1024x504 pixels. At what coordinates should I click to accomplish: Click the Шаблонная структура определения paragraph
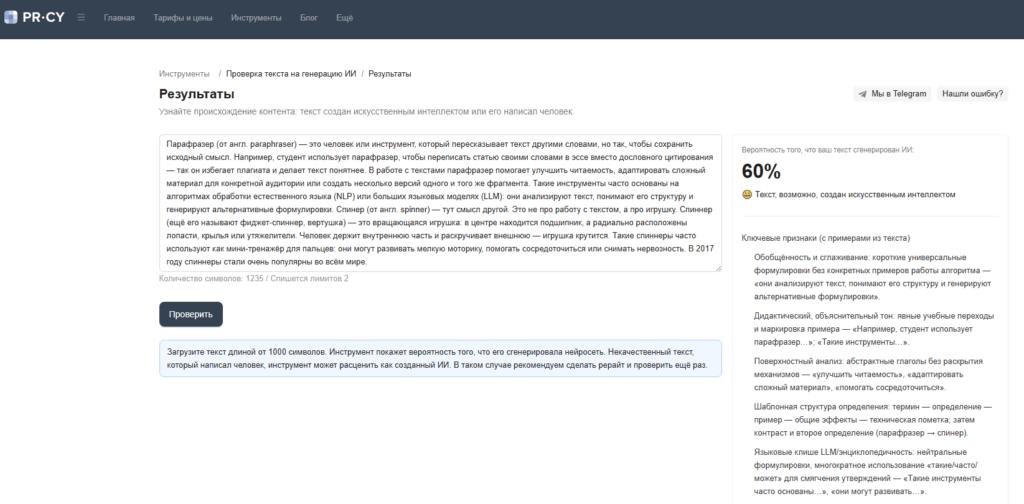(x=873, y=420)
